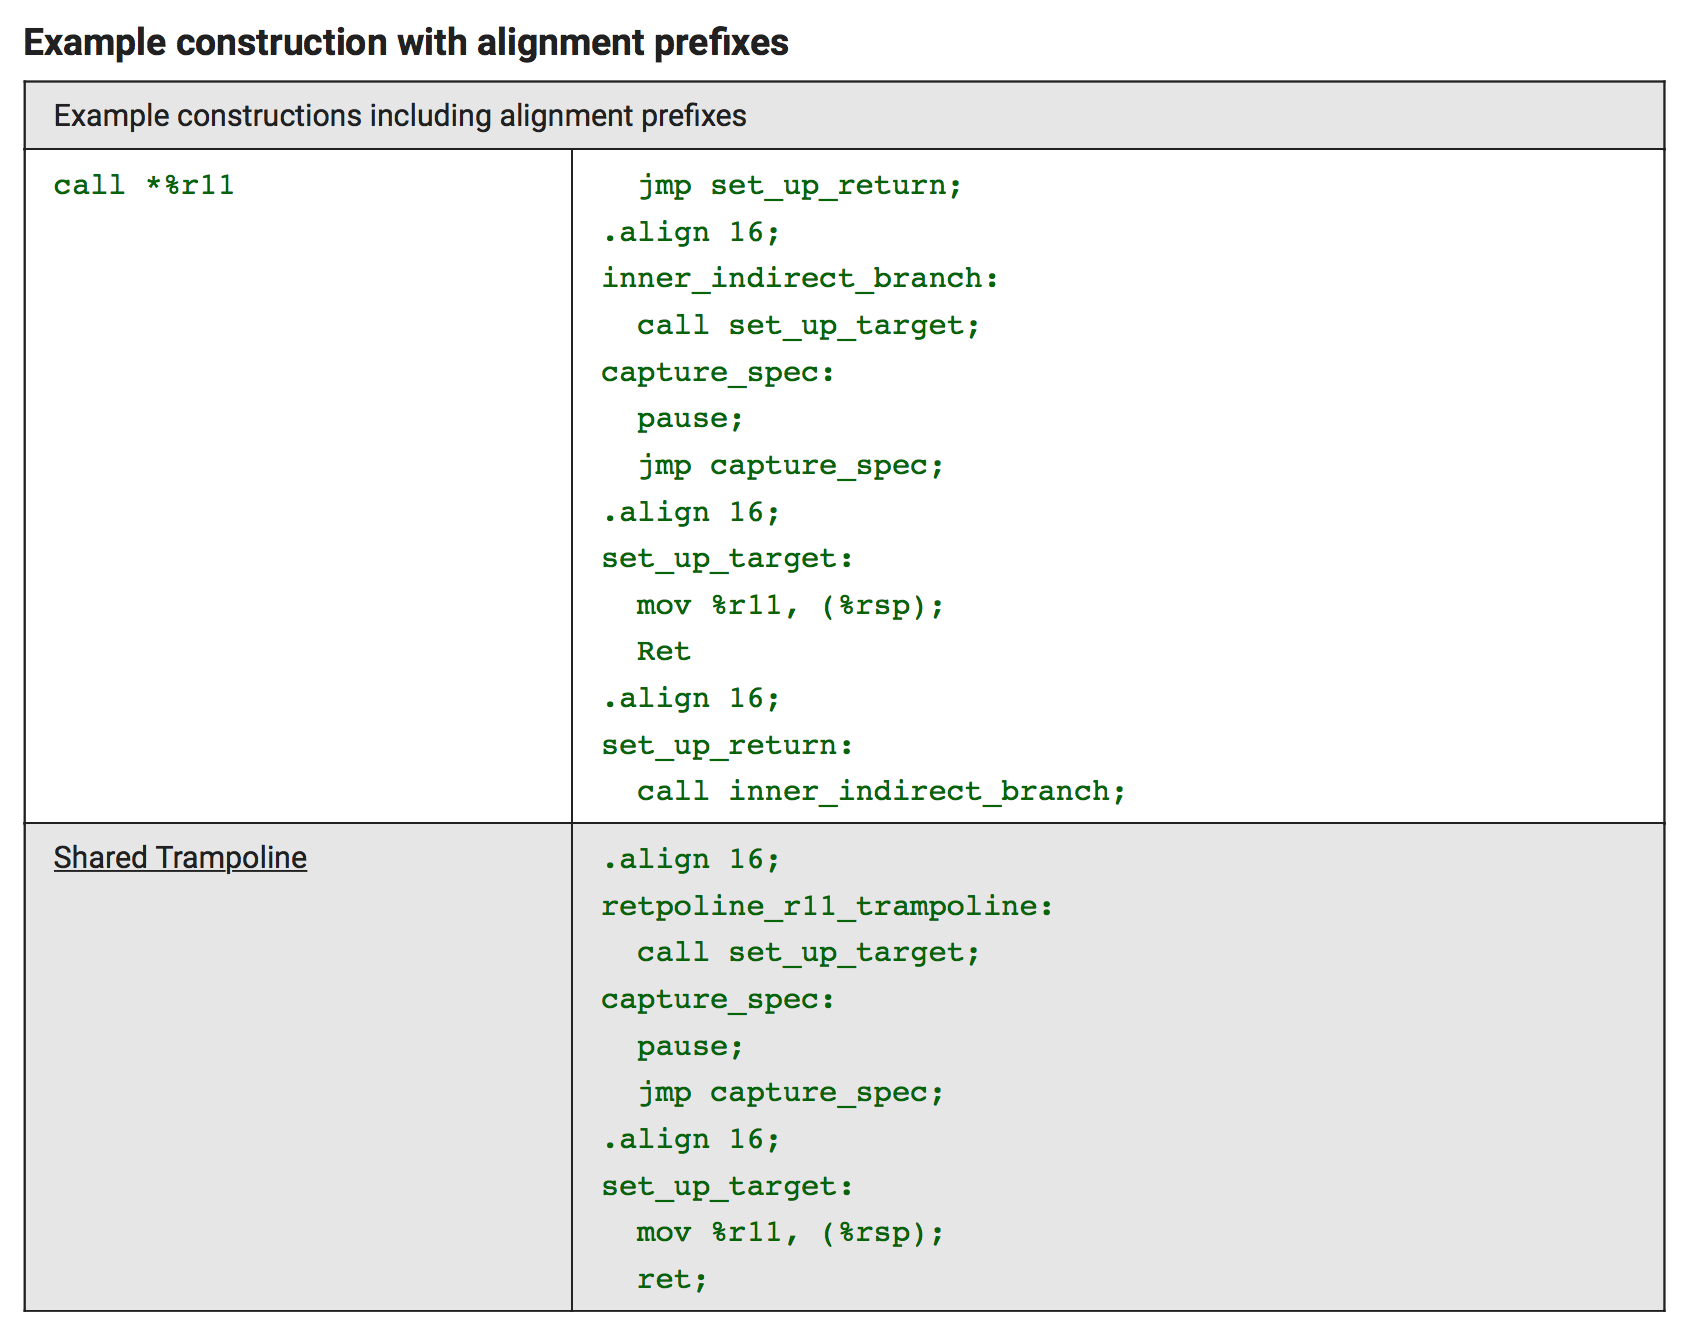Click '.align 16;' directly above retpoline_r11_trampoline label
This screenshot has height=1342, width=1708.
(690, 859)
